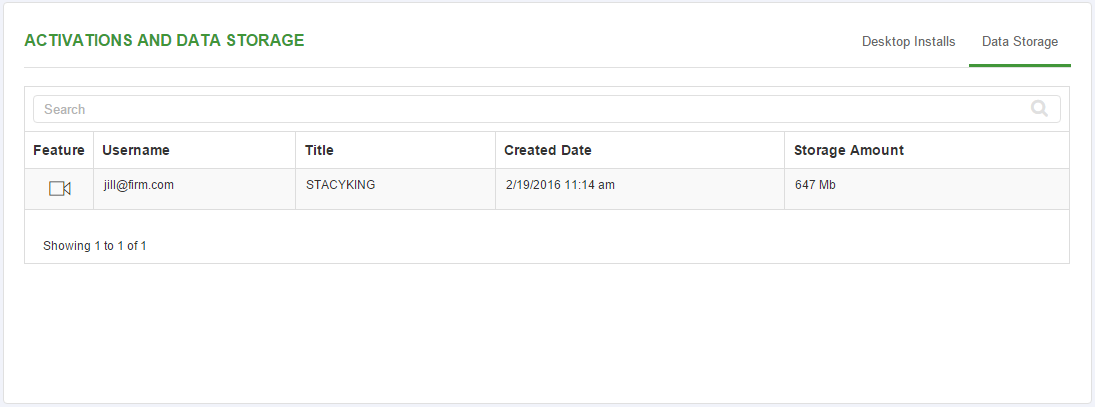Sort by the Storage Amount column header
This screenshot has width=1095, height=407.
848,150
